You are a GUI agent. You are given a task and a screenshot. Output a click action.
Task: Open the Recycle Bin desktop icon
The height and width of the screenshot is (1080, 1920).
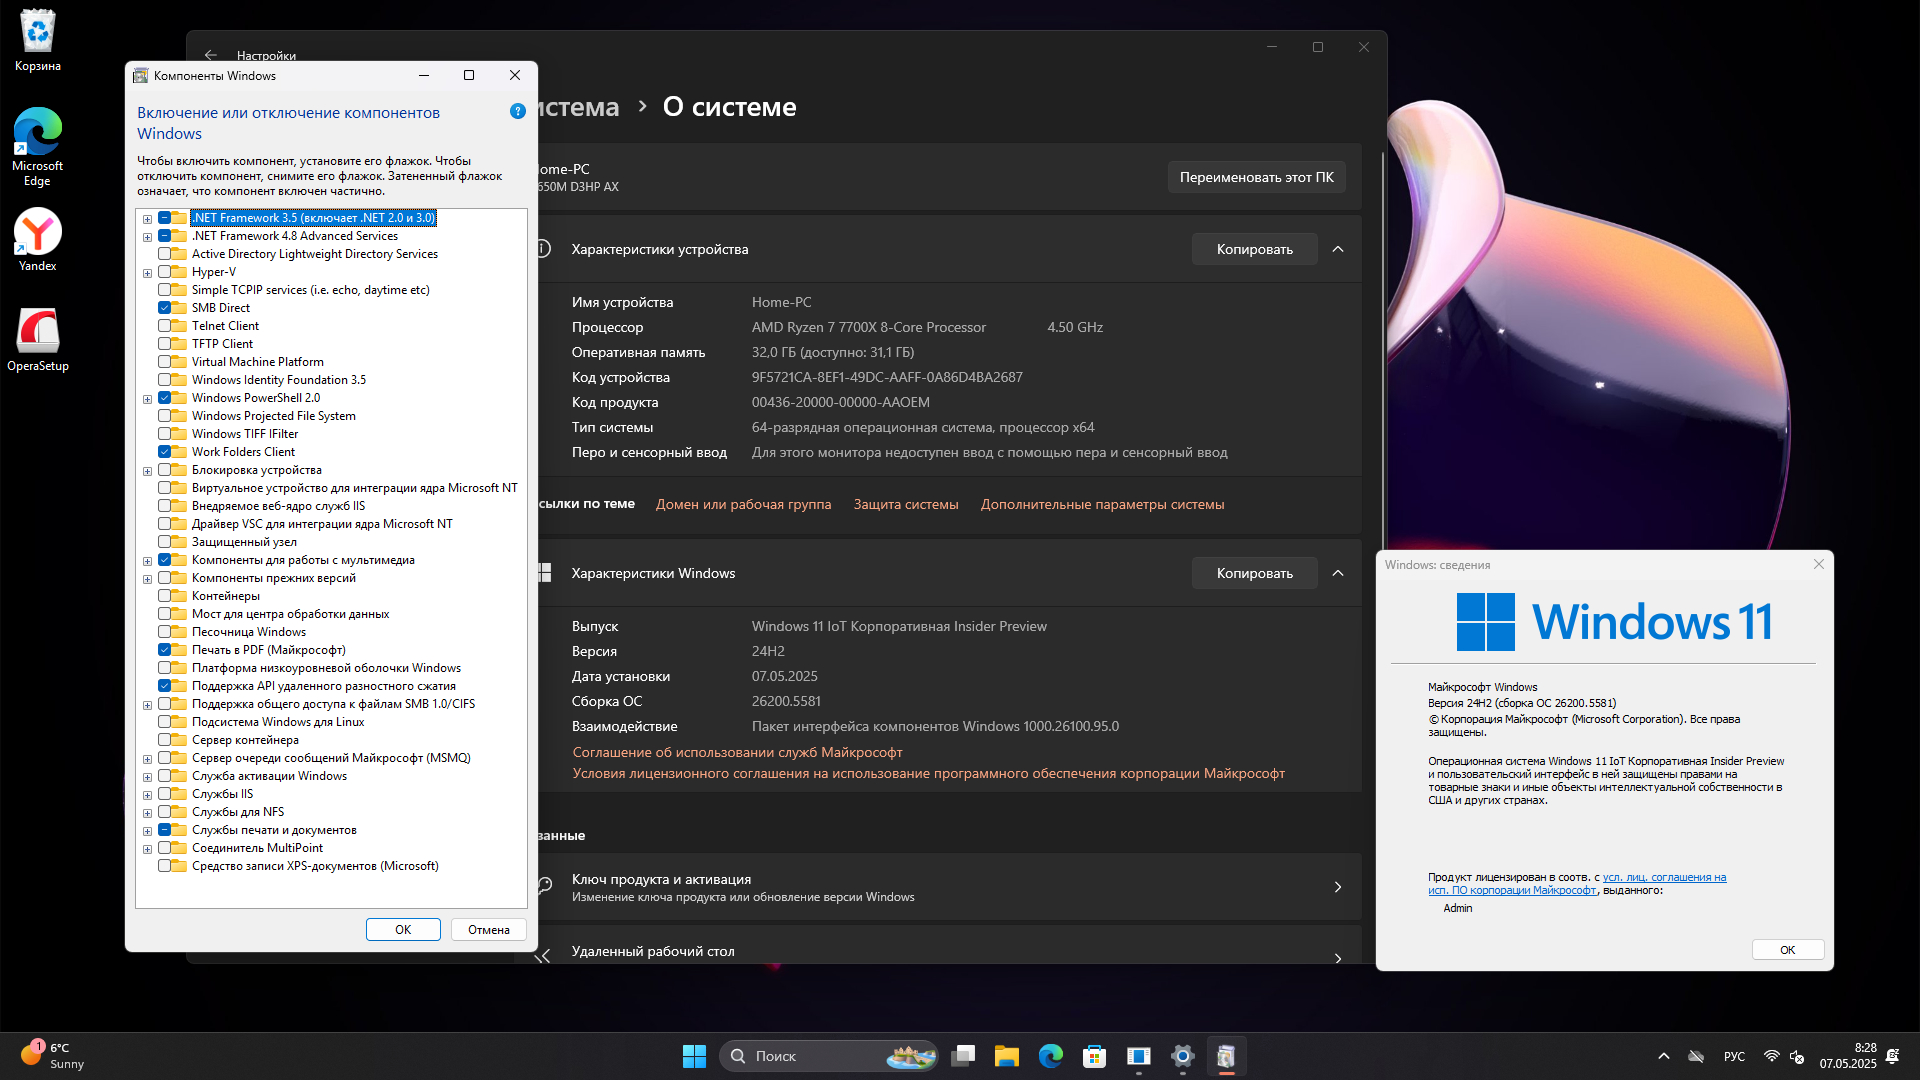click(x=38, y=40)
